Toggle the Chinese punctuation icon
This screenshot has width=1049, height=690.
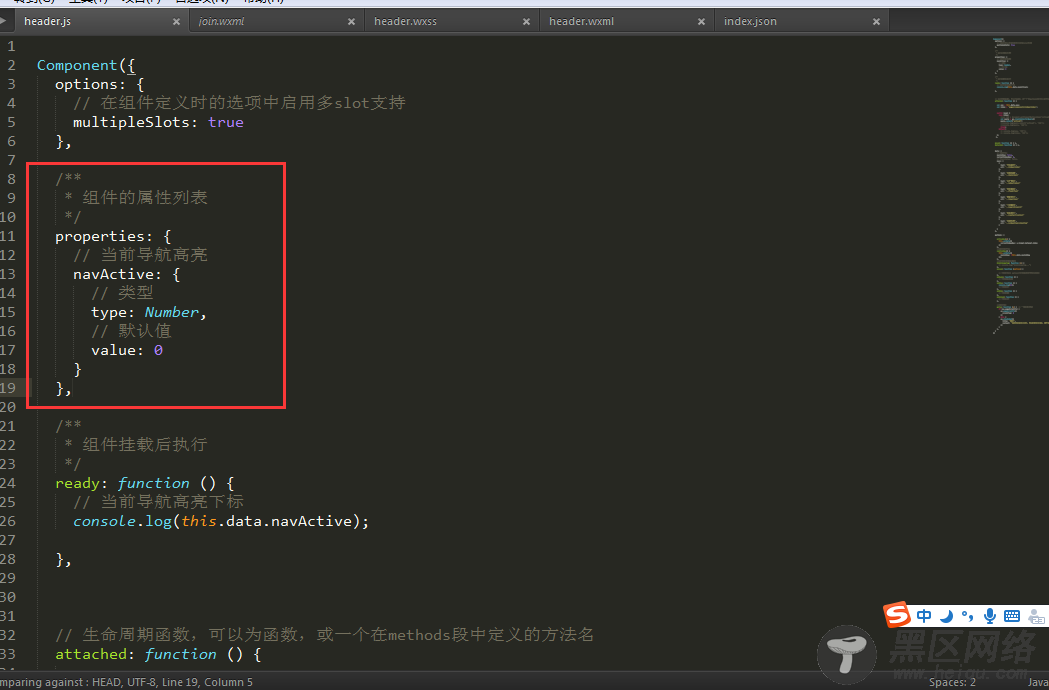(x=967, y=616)
